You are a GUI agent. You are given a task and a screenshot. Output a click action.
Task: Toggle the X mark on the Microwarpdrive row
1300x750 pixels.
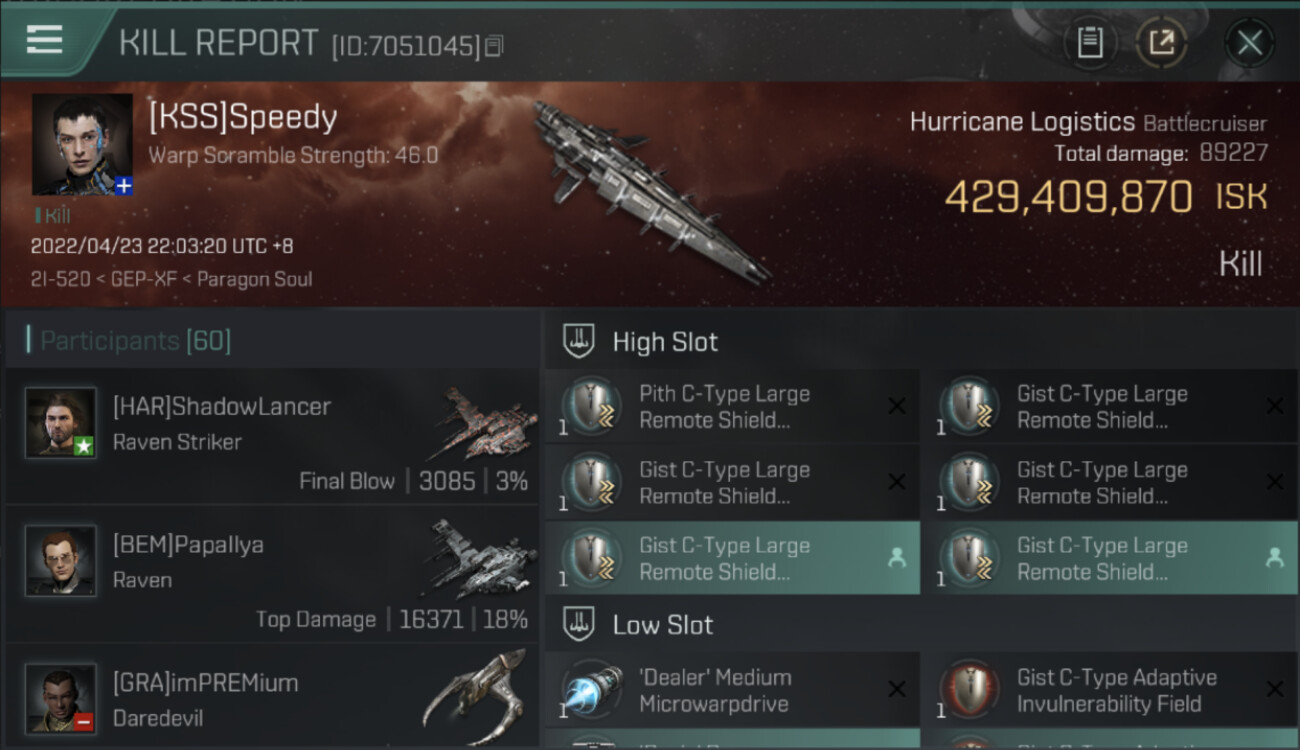point(897,689)
